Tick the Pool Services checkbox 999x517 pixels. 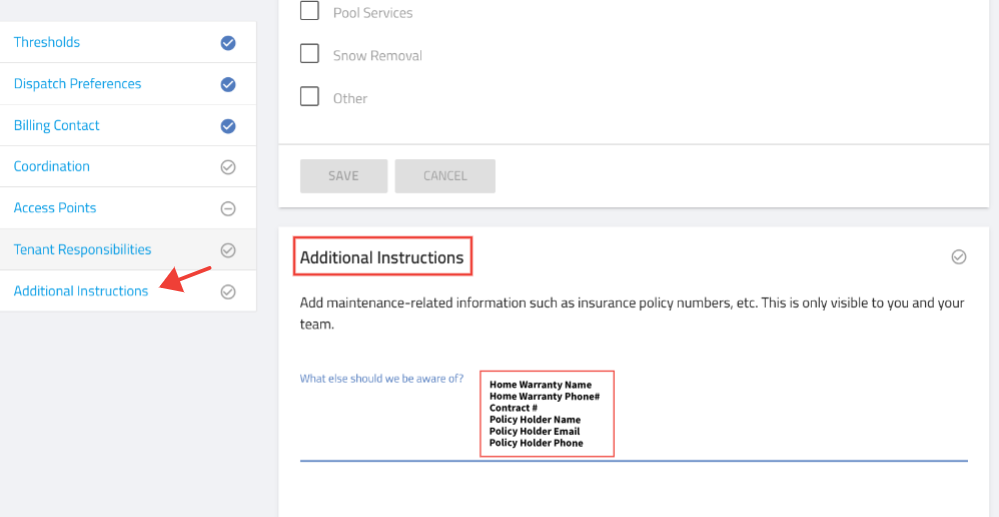point(310,11)
